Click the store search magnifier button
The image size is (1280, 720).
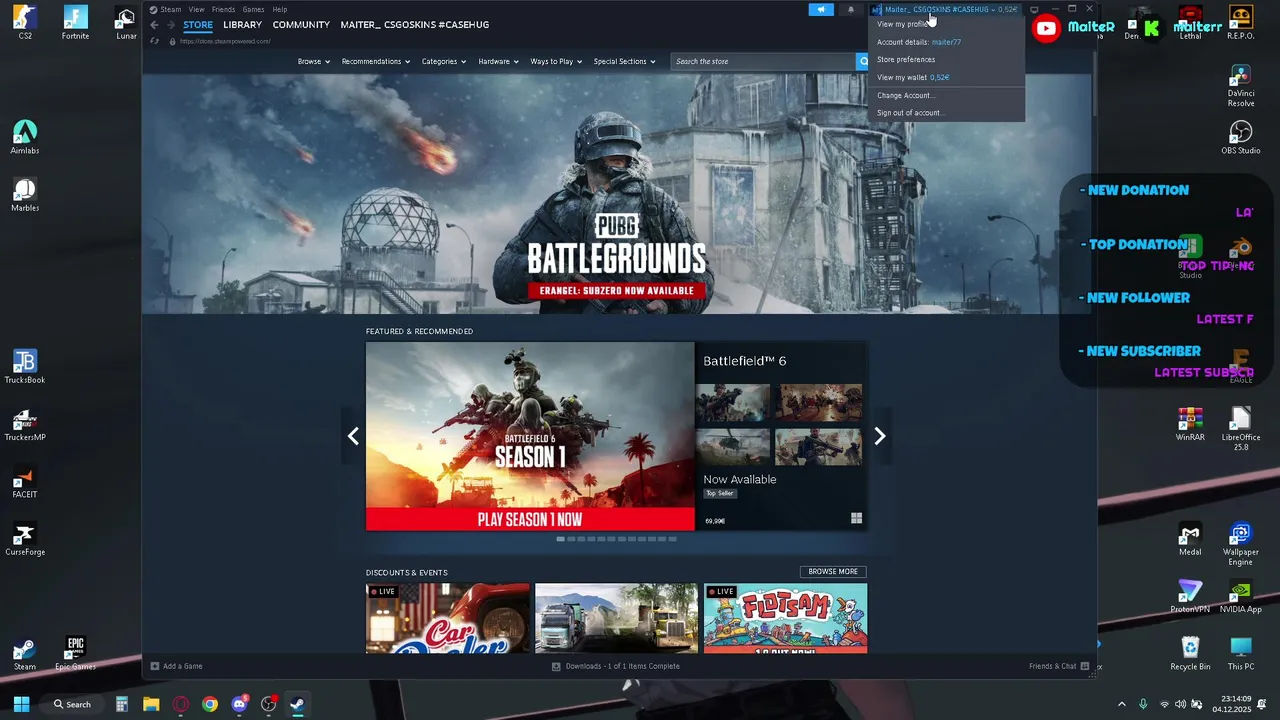click(864, 61)
